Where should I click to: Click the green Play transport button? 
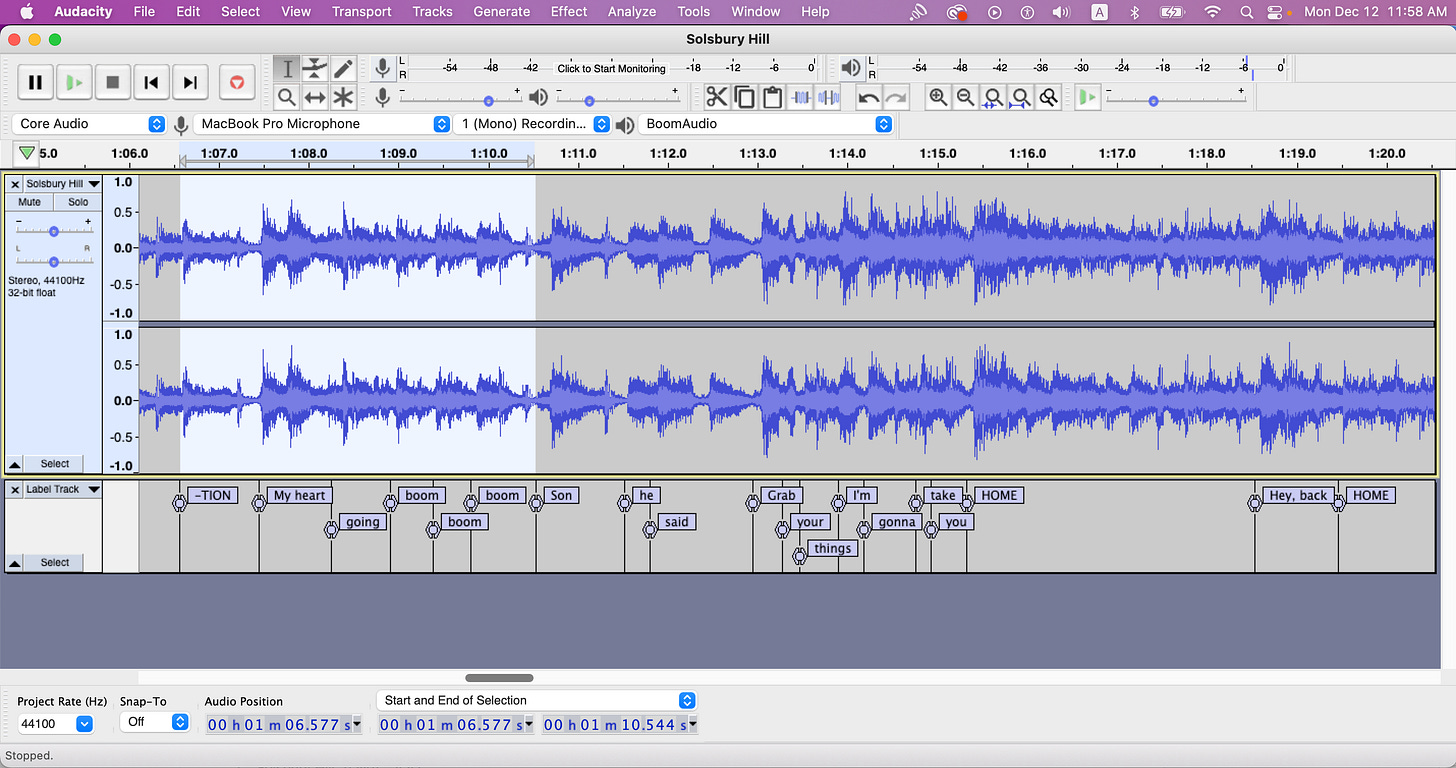pos(74,82)
